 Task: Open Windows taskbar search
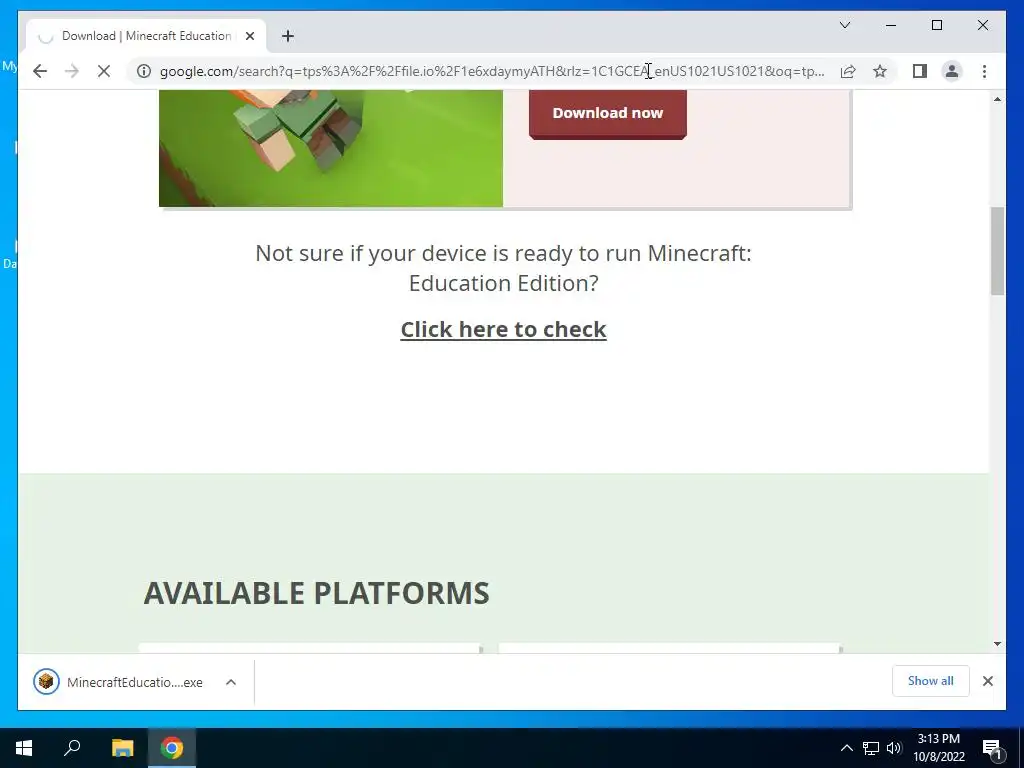point(72,748)
